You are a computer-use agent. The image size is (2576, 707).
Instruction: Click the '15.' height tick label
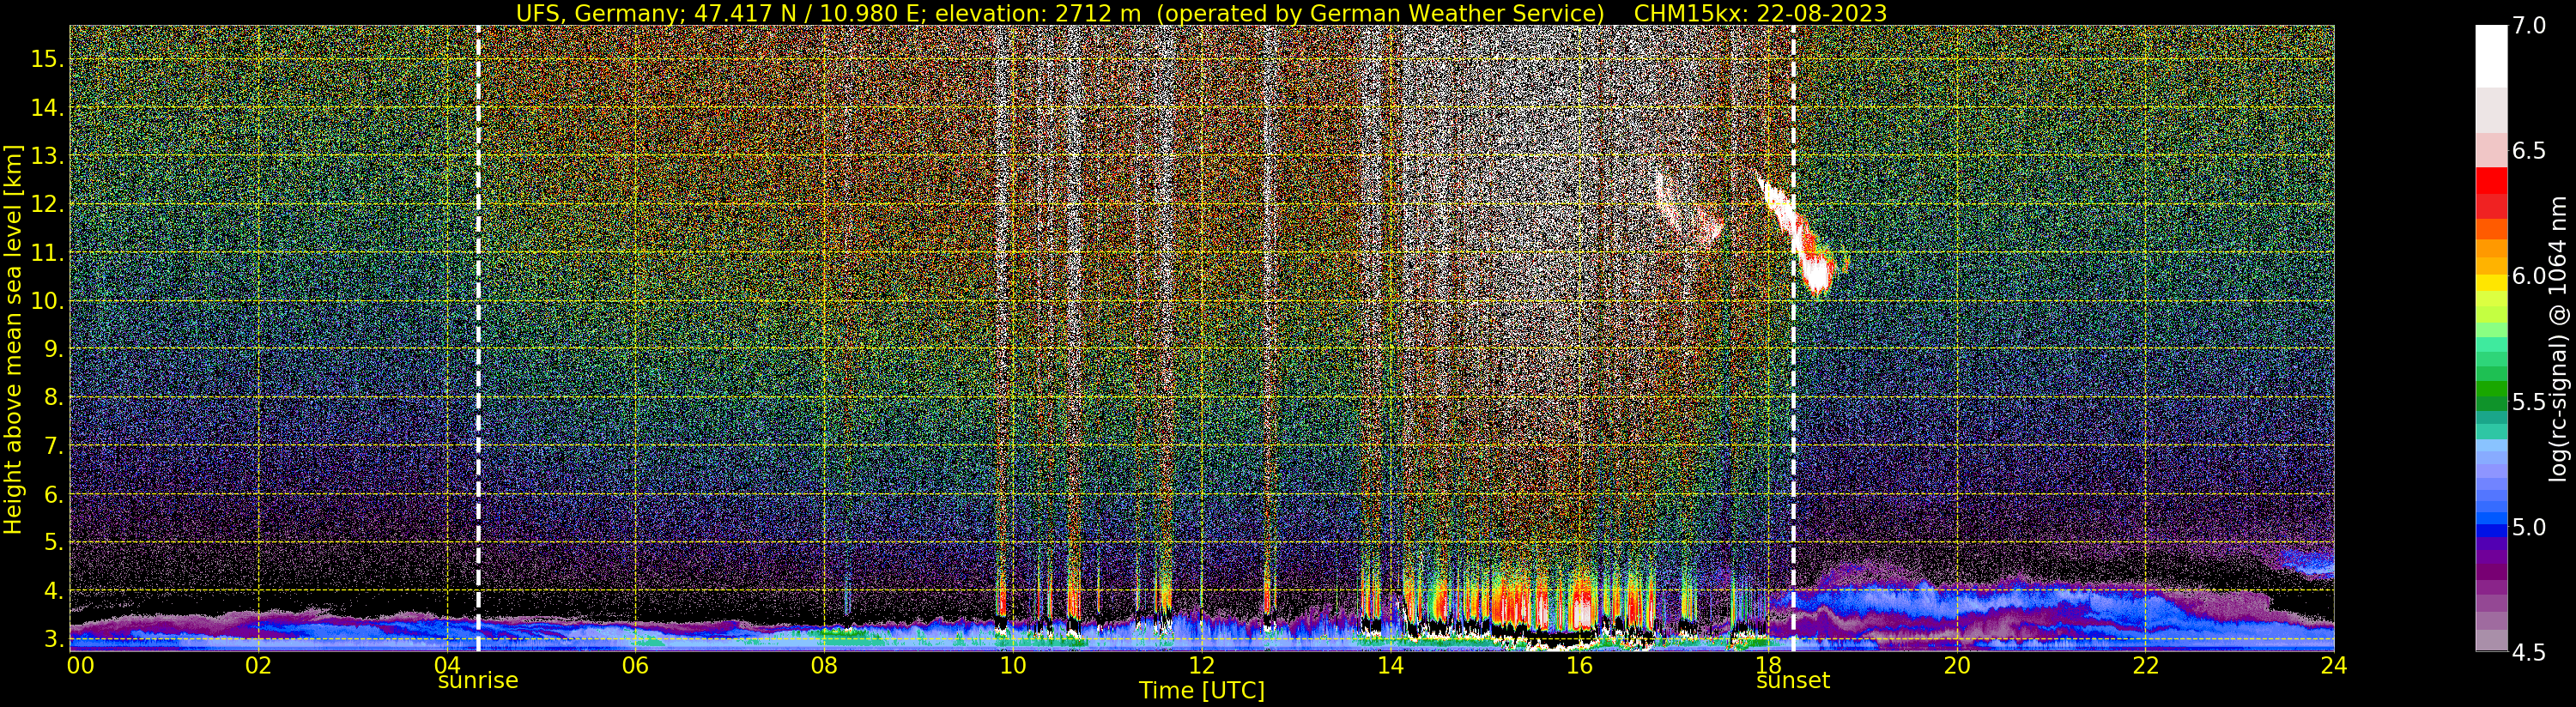click(47, 60)
